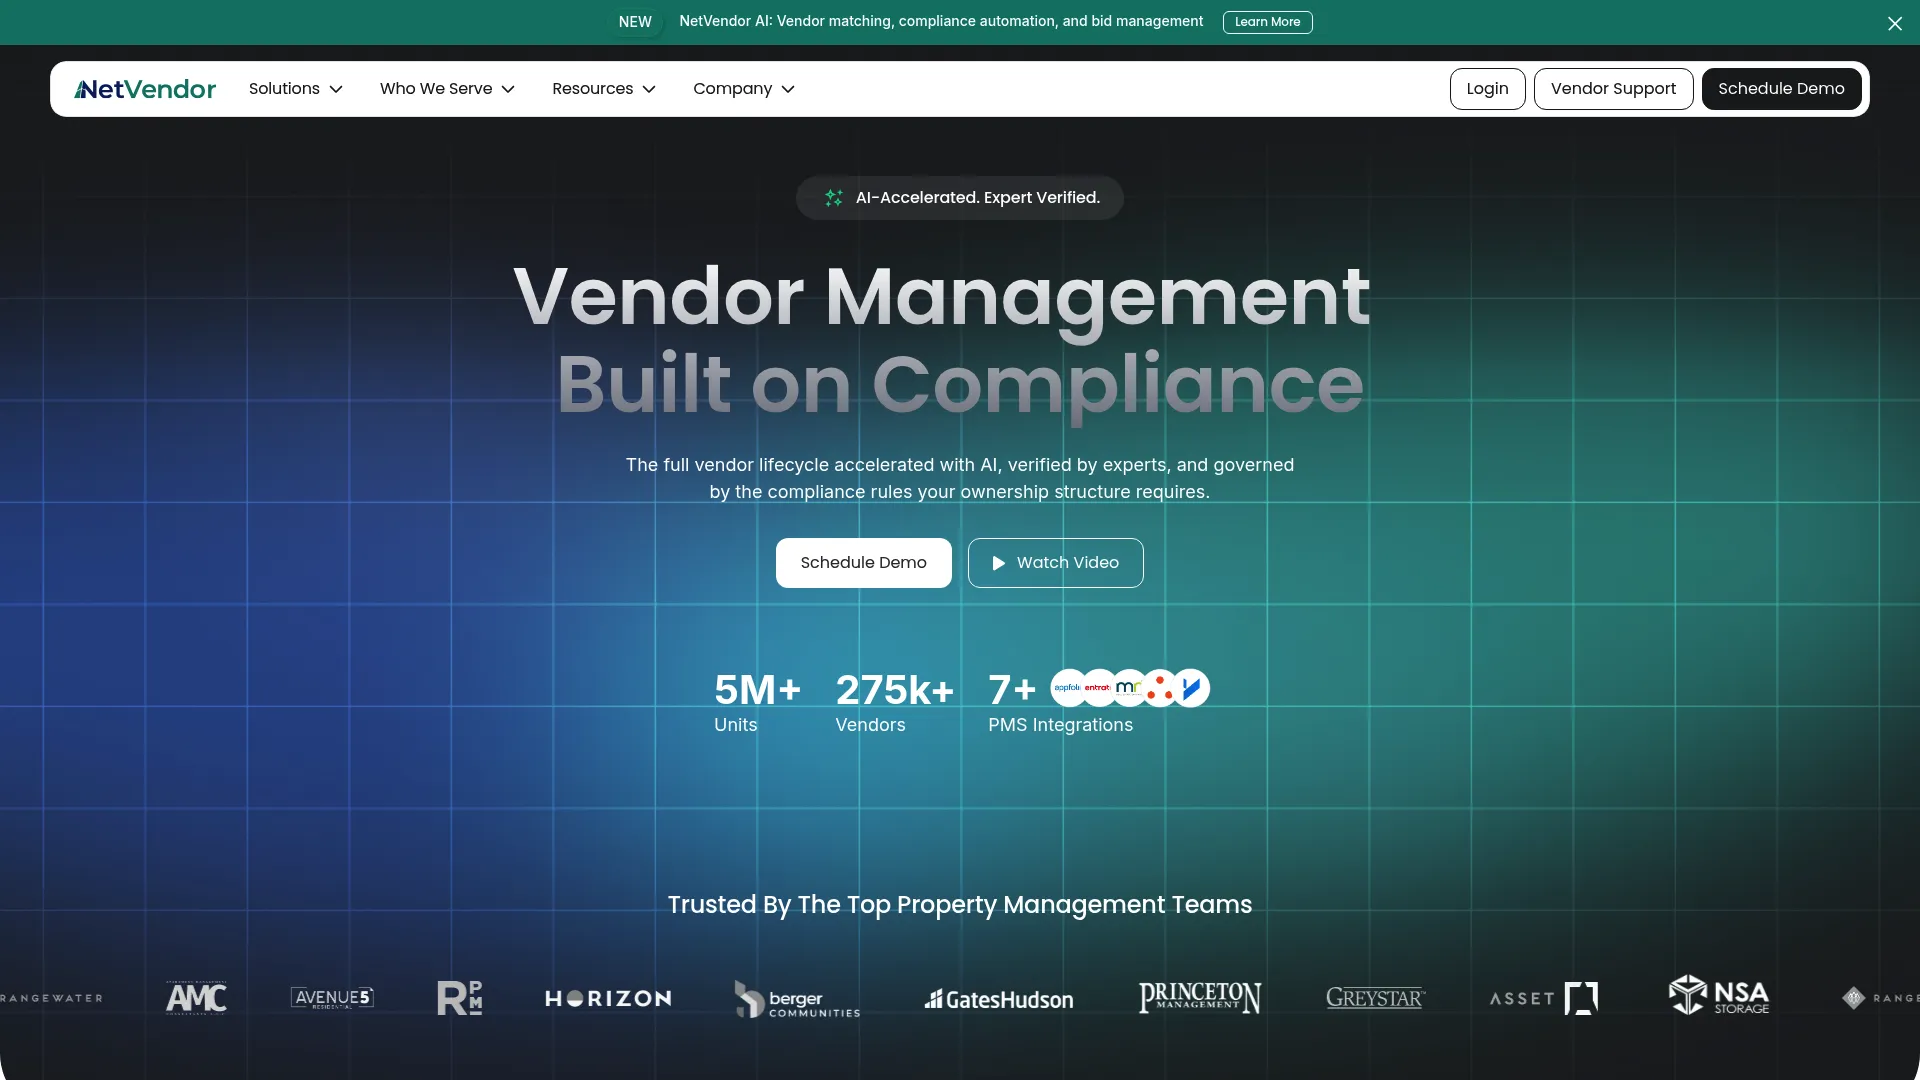Expand the Who We Serve chevron
Viewport: 1920px width, 1080px height.
point(508,89)
